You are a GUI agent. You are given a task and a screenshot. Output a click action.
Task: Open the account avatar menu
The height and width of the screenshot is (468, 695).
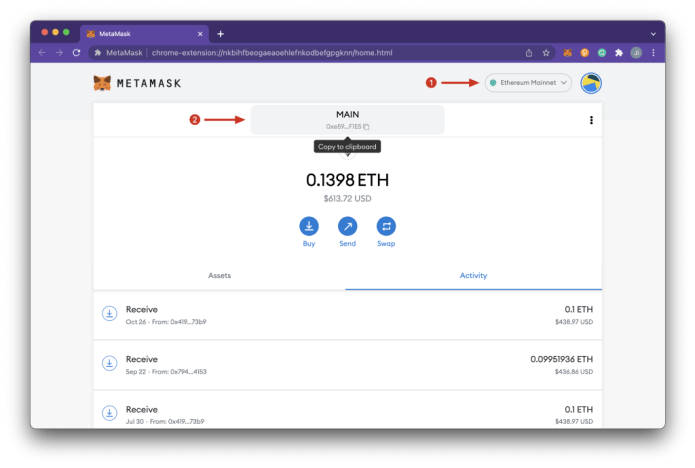(591, 83)
